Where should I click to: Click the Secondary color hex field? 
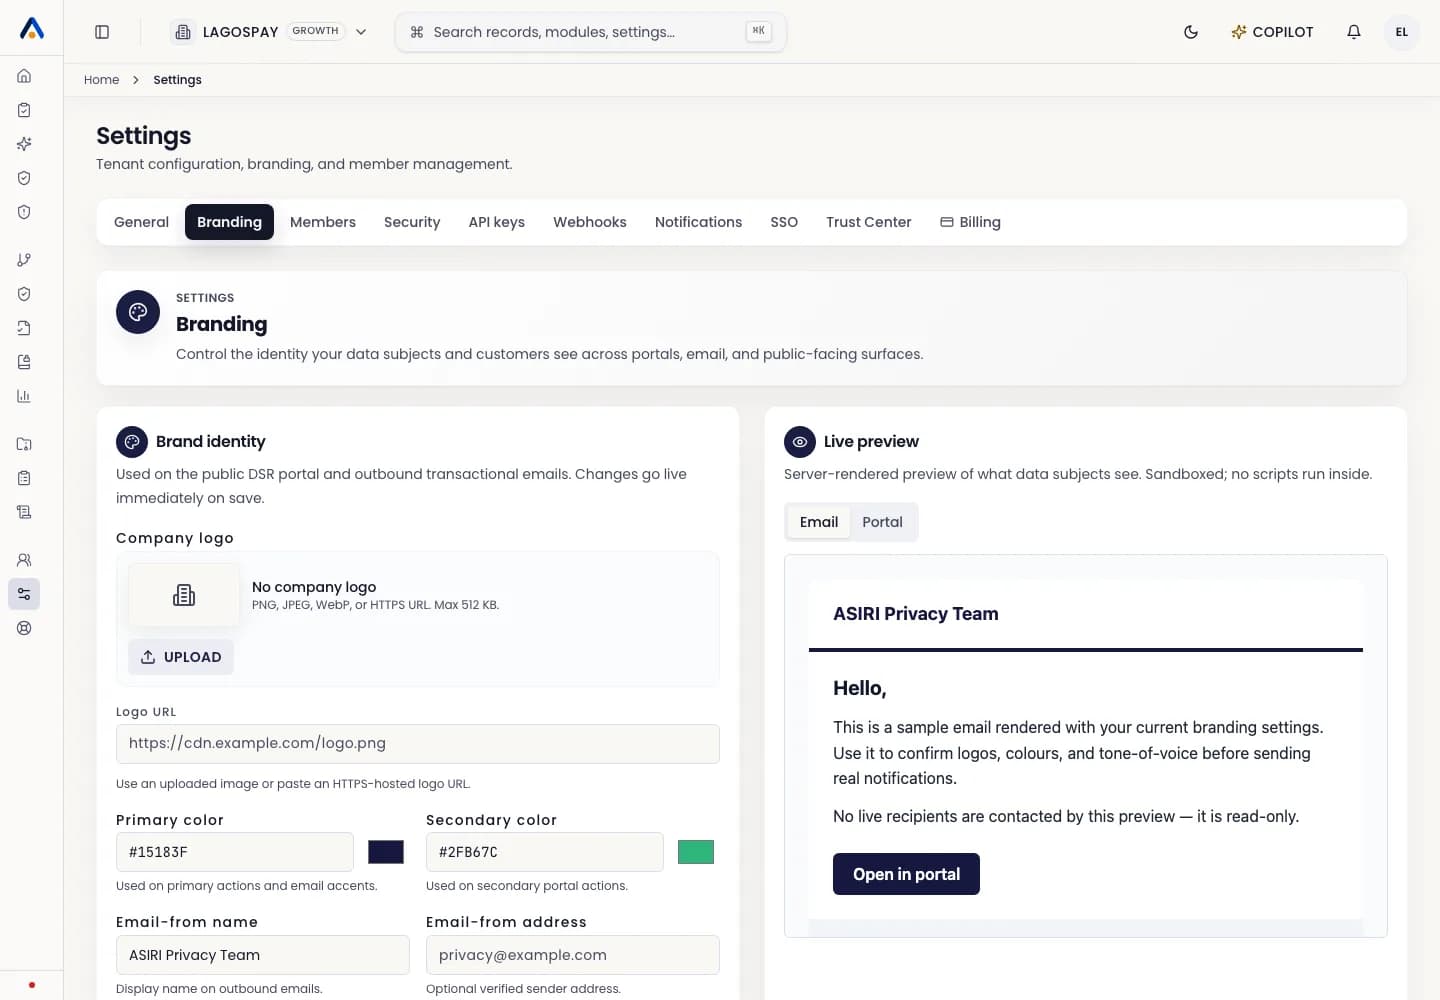click(545, 852)
